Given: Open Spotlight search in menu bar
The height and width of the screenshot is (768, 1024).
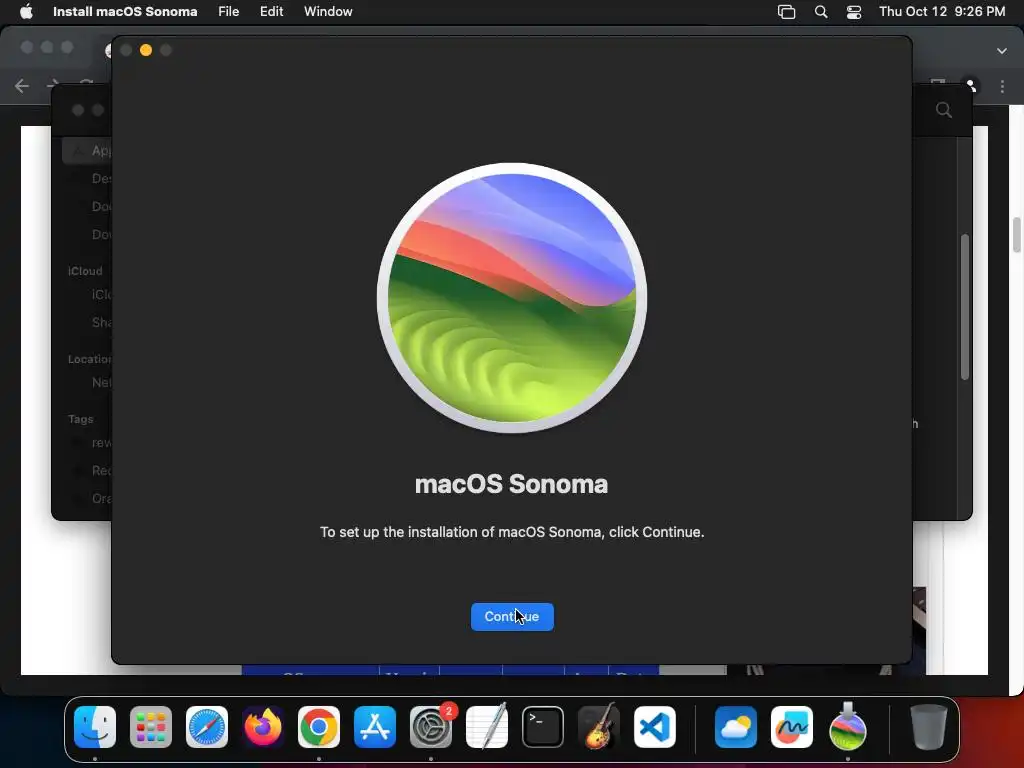Looking at the screenshot, I should (821, 12).
